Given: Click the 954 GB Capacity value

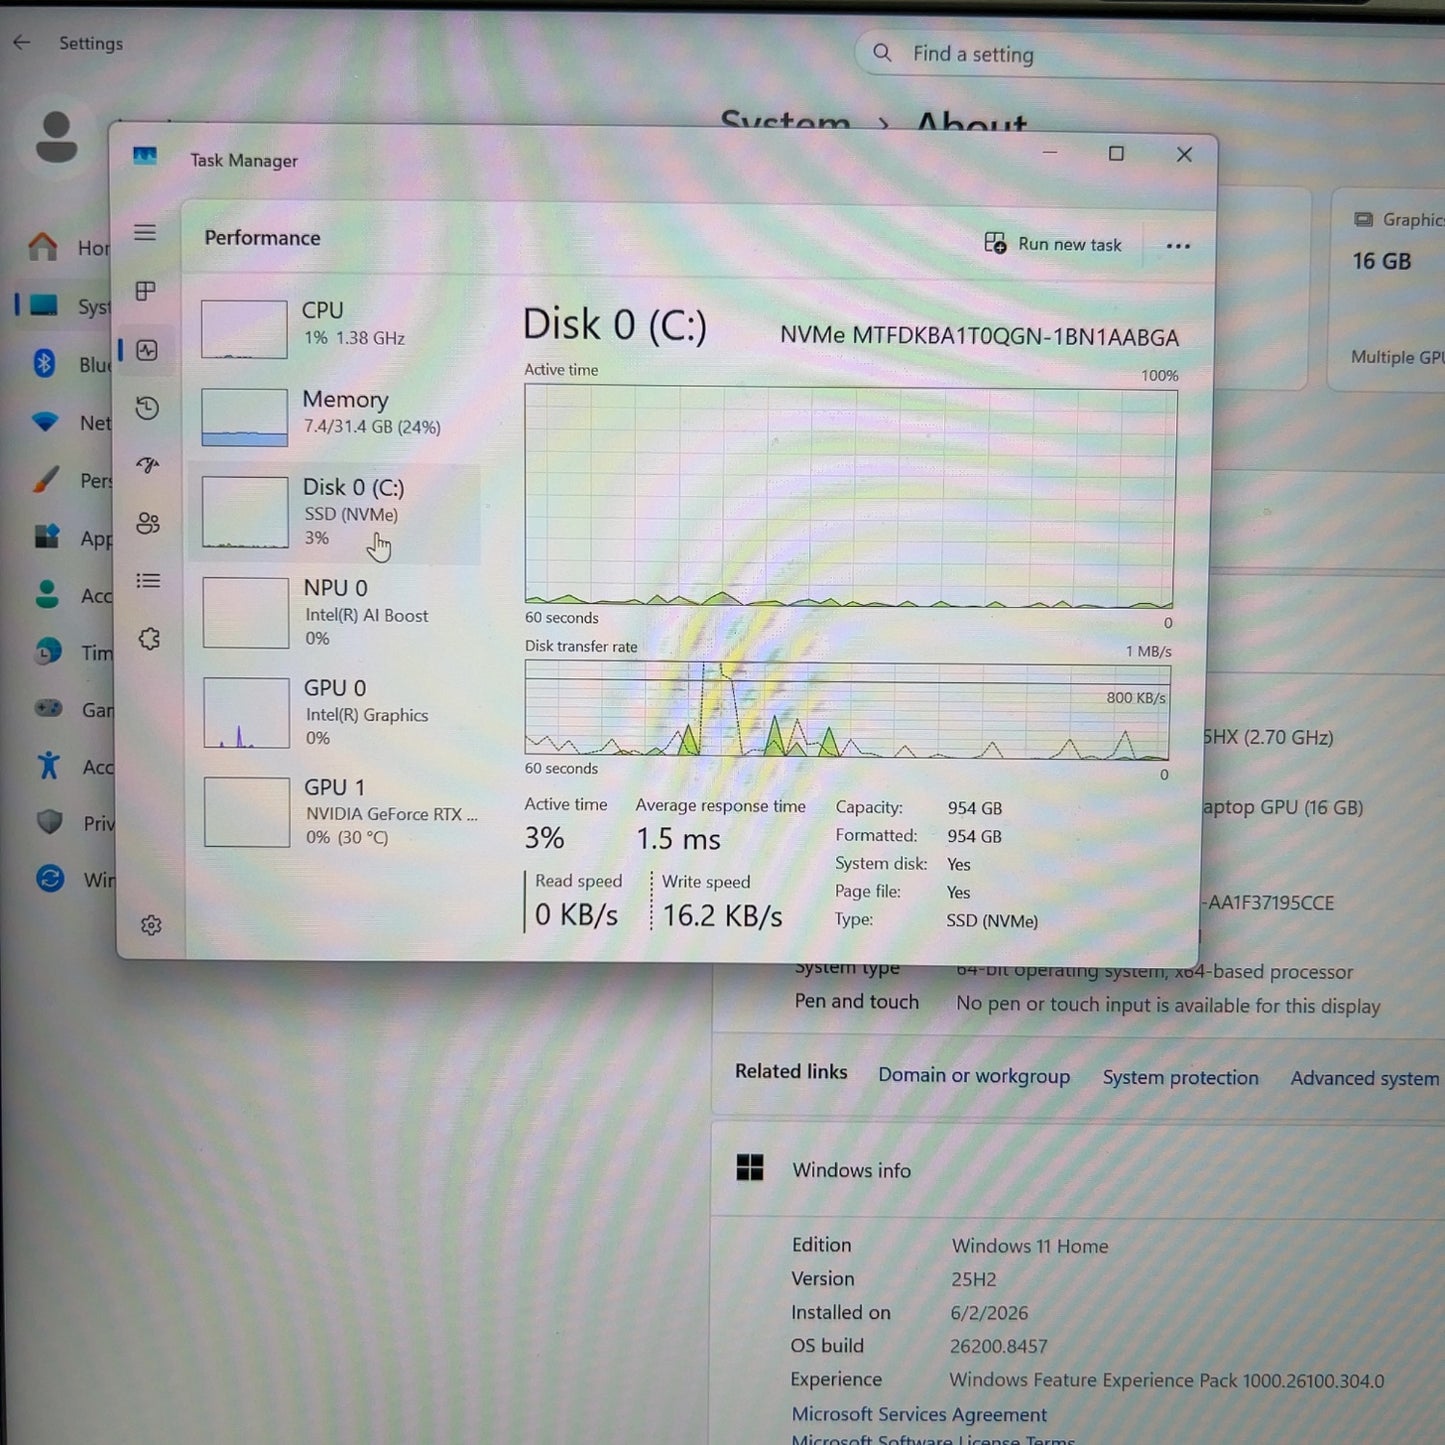Looking at the screenshot, I should pos(975,808).
